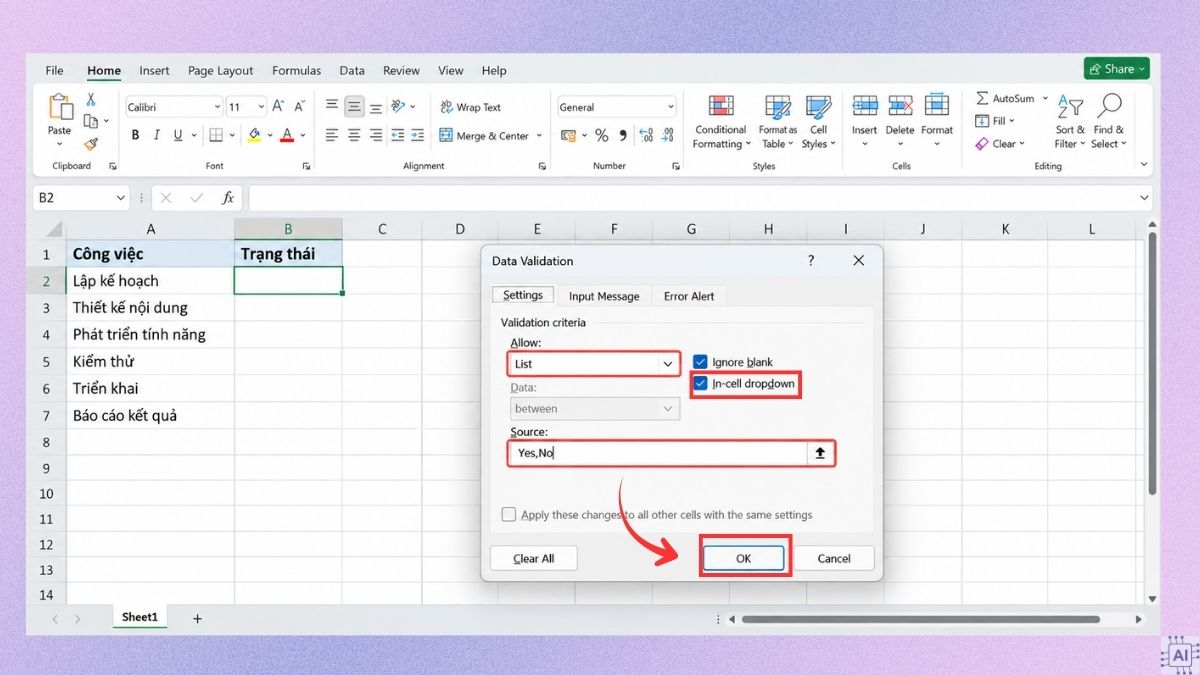This screenshot has width=1200, height=675.
Task: Click the Source field containing Yes,No
Action: click(x=658, y=453)
